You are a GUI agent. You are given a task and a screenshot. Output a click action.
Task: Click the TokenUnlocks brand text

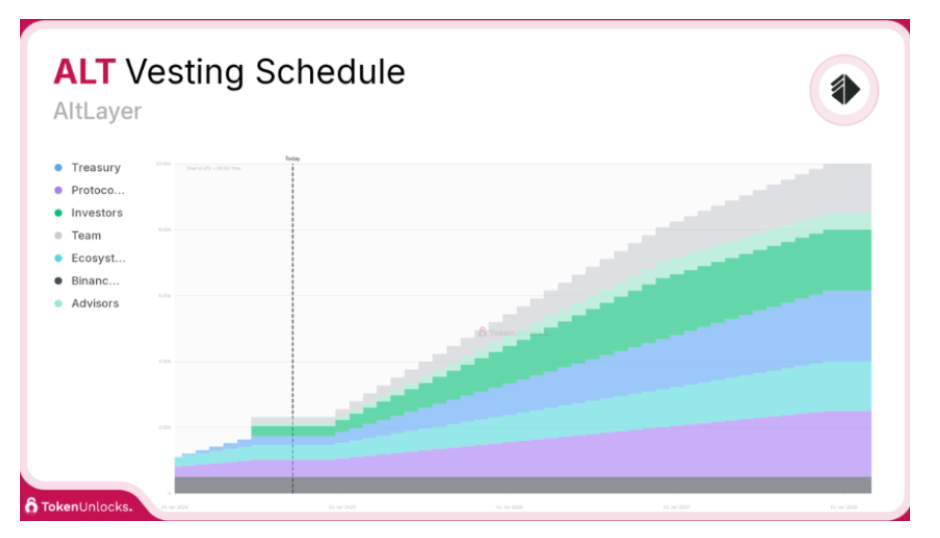(x=87, y=507)
